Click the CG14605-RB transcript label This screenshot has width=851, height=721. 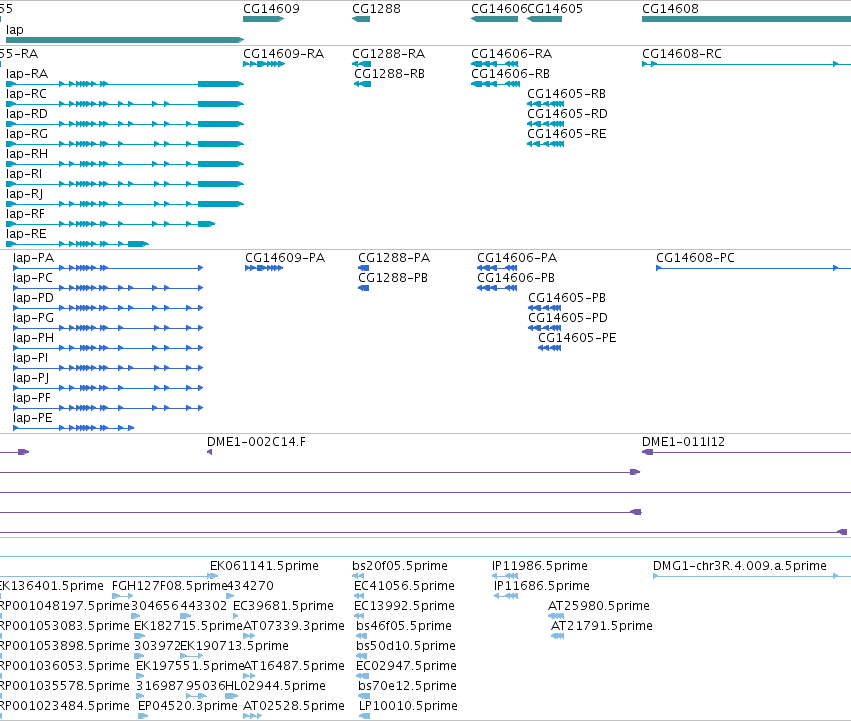tap(567, 93)
